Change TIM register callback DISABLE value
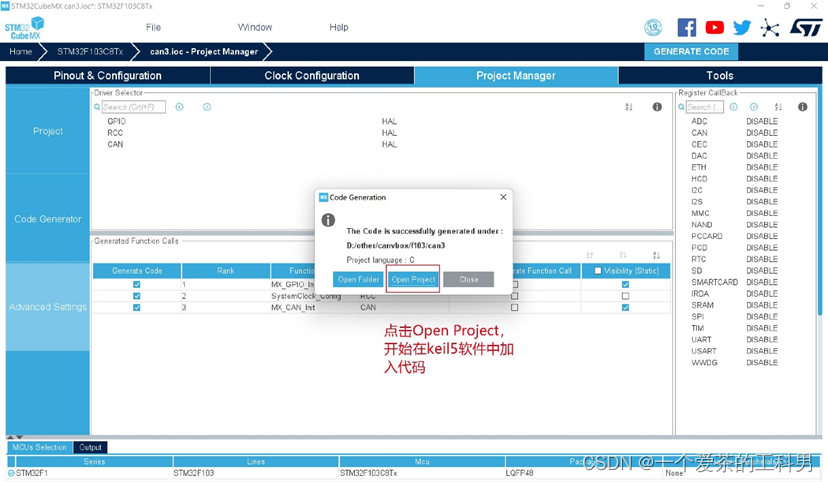 point(762,328)
